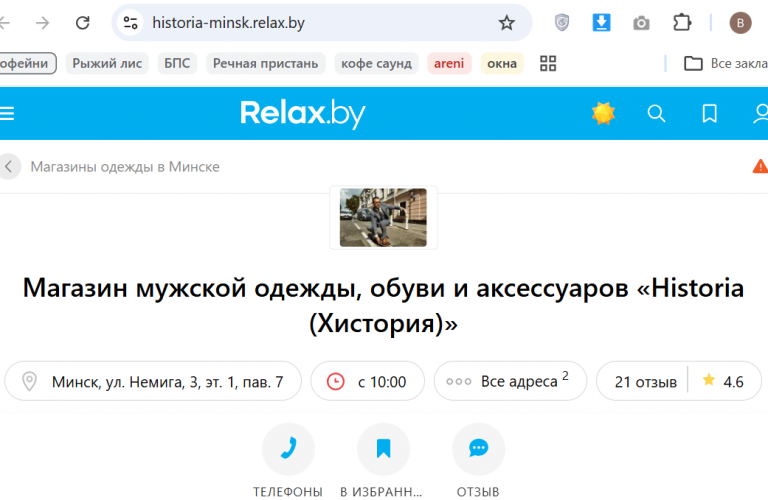Viewport: 768px width, 500px height.
Task: Open the blue download extension icon
Action: click(601, 23)
